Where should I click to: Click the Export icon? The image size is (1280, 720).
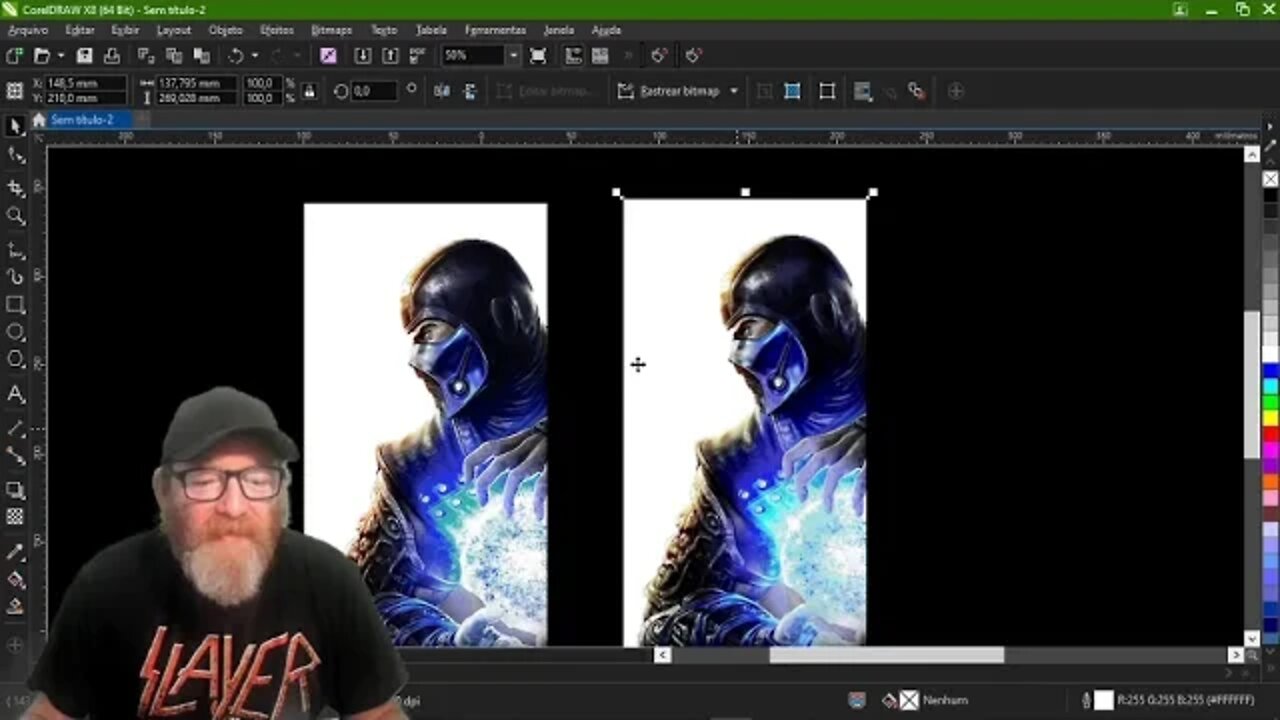(x=390, y=56)
